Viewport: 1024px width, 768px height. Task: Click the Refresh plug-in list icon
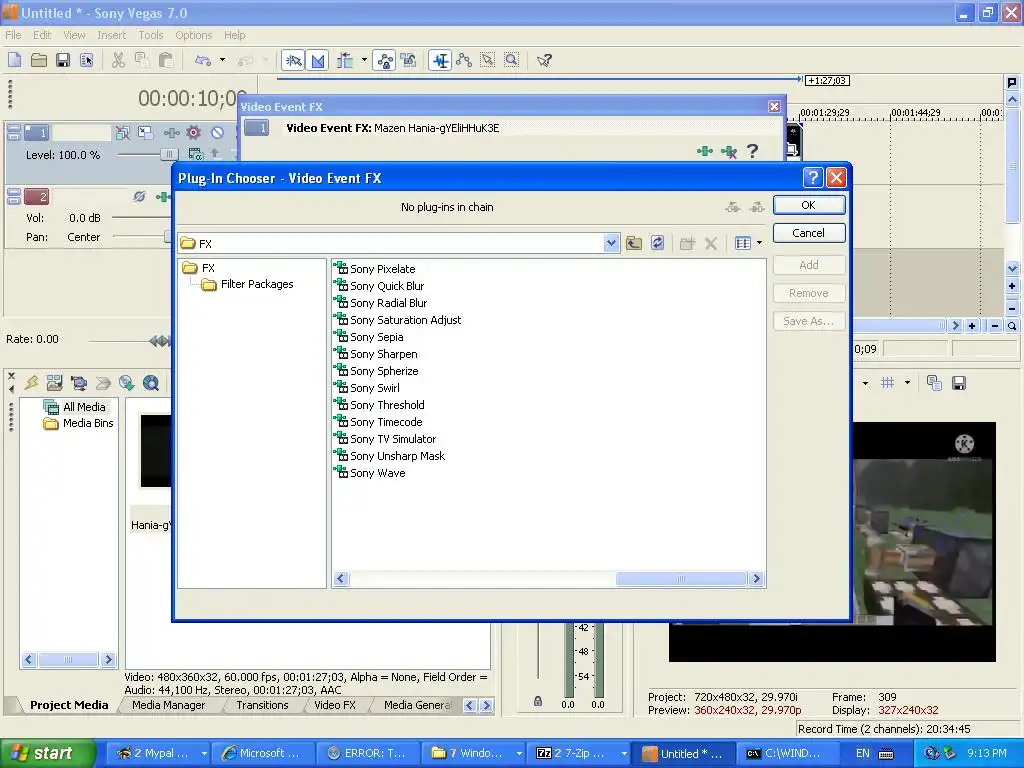pos(658,244)
